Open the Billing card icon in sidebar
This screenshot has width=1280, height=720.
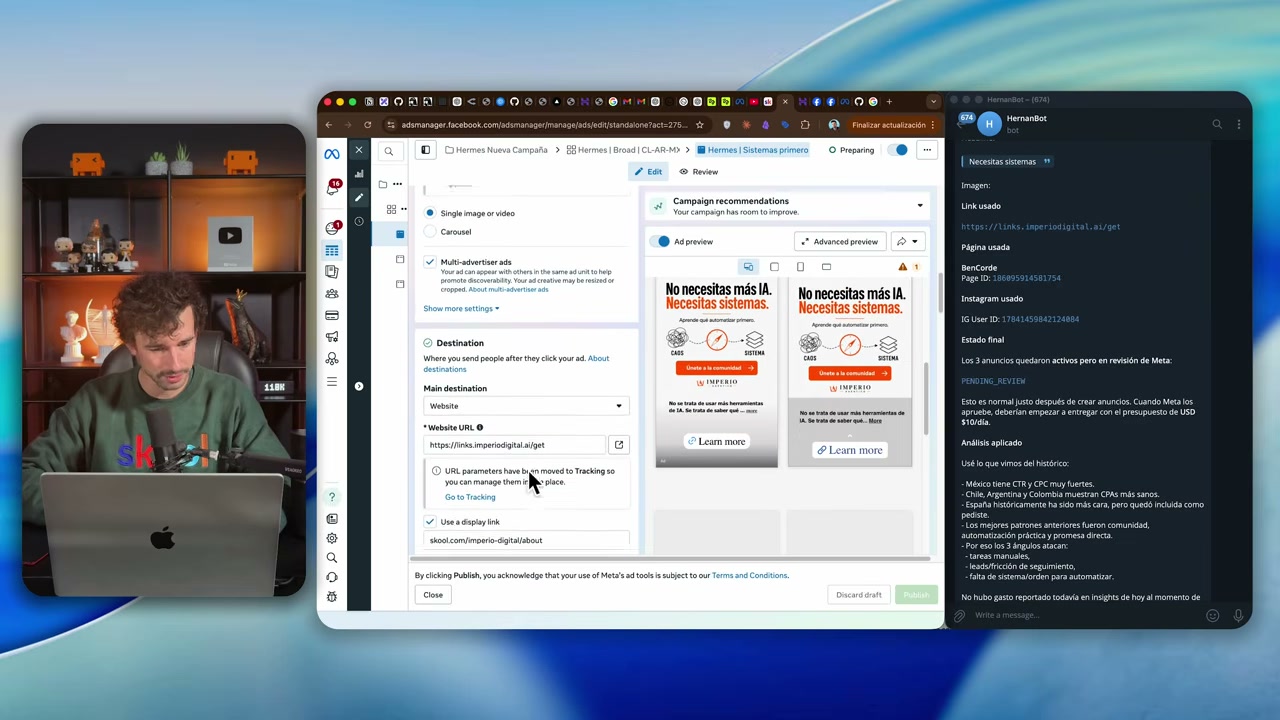332,315
